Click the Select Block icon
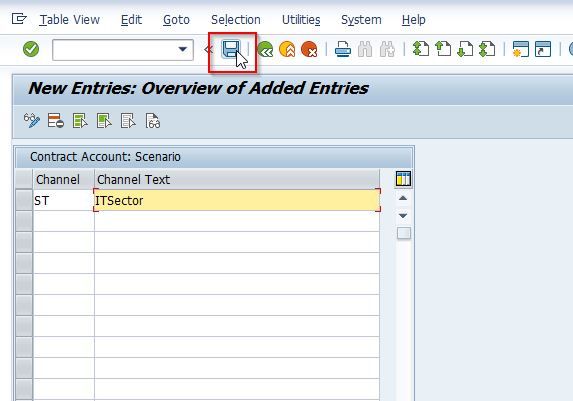Screen dimensions: 573x401 pos(104,121)
